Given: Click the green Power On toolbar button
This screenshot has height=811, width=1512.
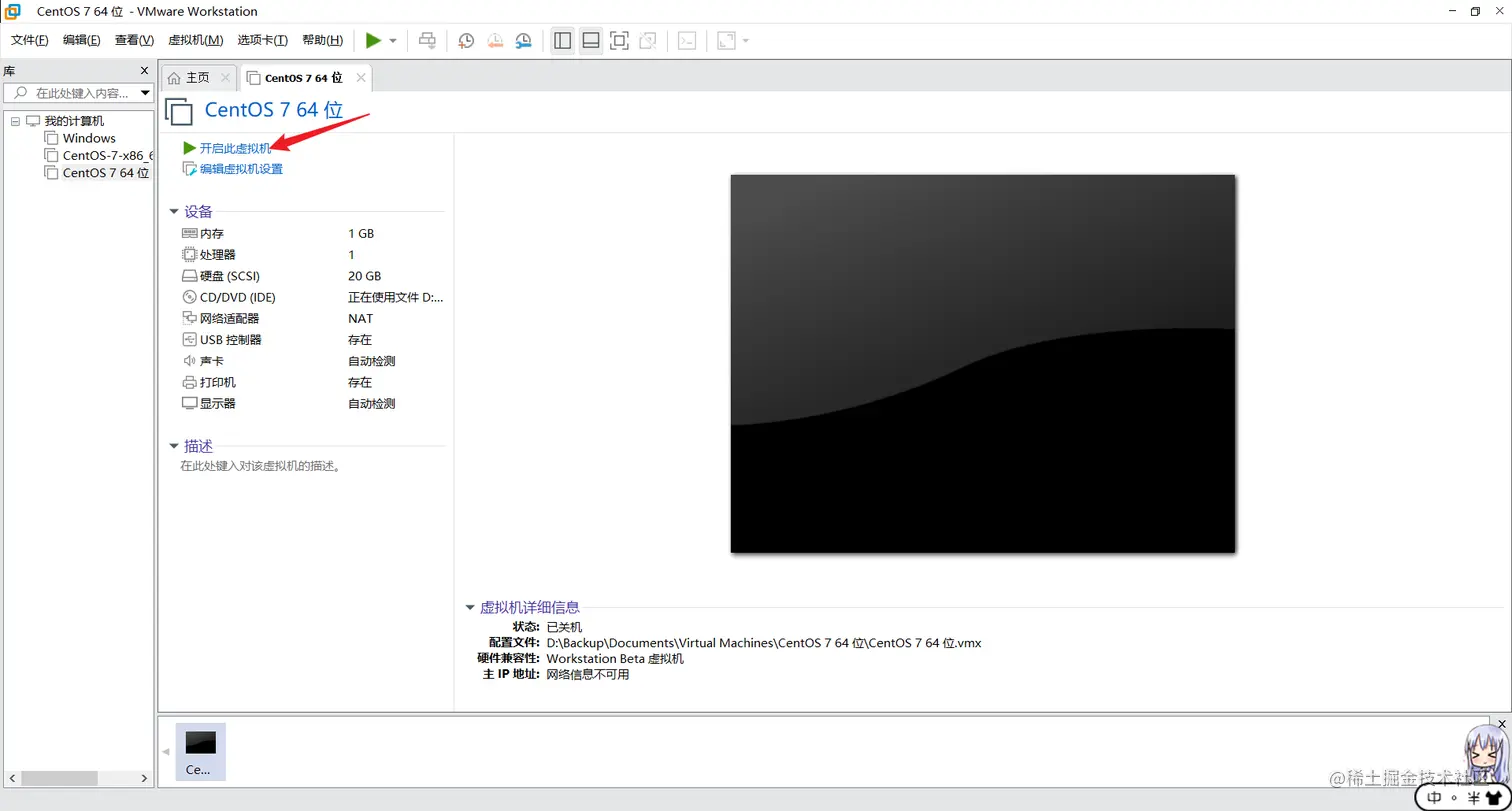Looking at the screenshot, I should [x=373, y=40].
